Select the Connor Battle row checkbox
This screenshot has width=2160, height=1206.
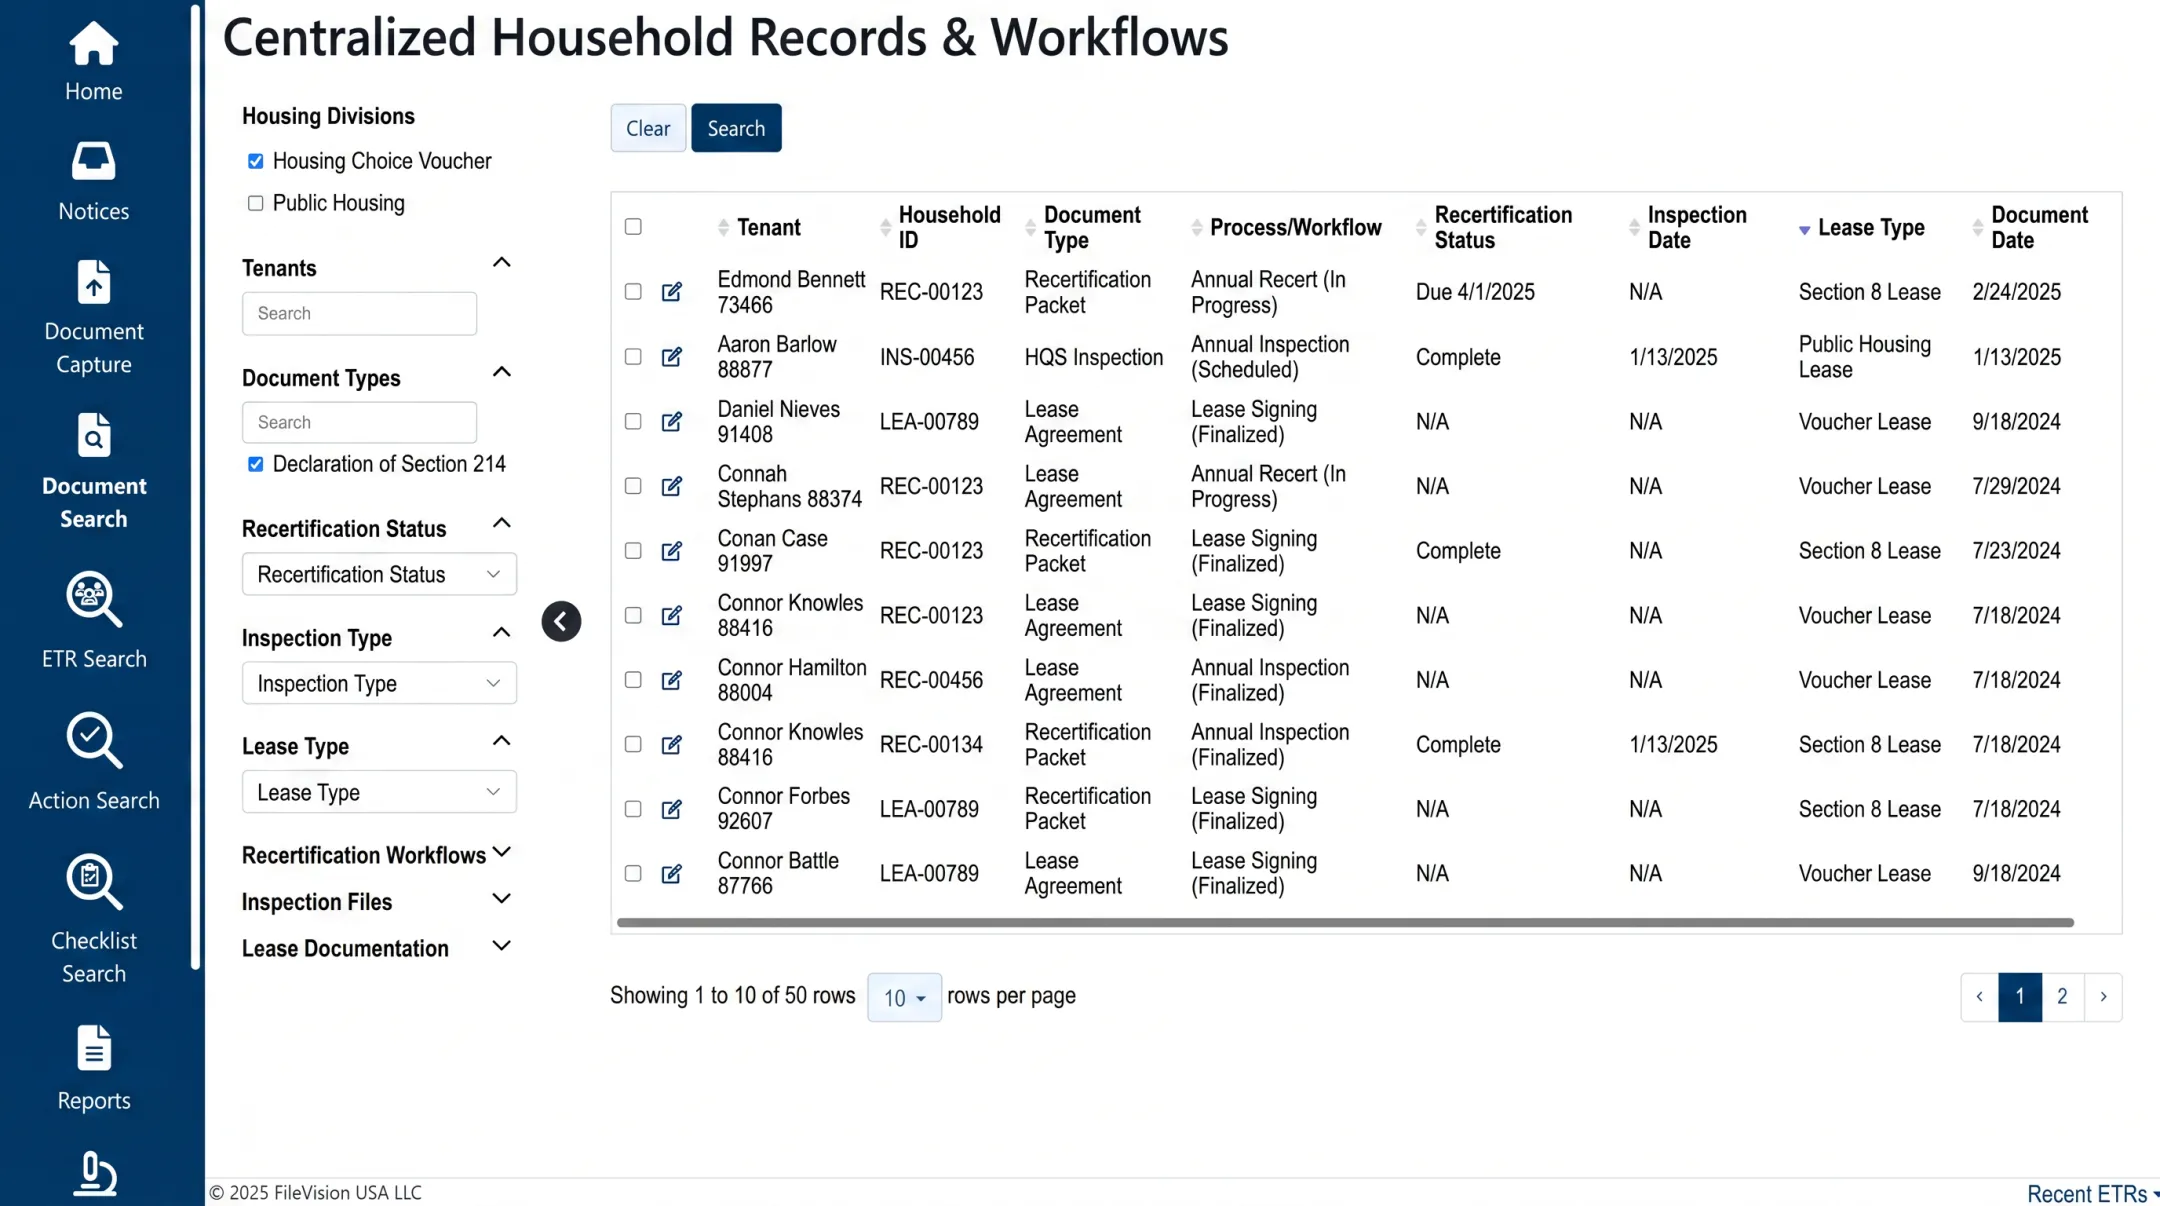point(633,874)
